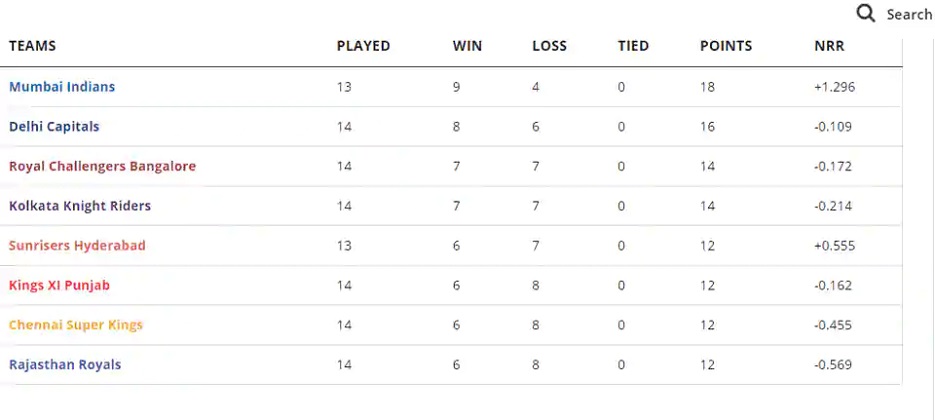Viewport: 935px width, 420px height.
Task: Open Sunrisers Hyderabad team link
Action: tap(78, 245)
